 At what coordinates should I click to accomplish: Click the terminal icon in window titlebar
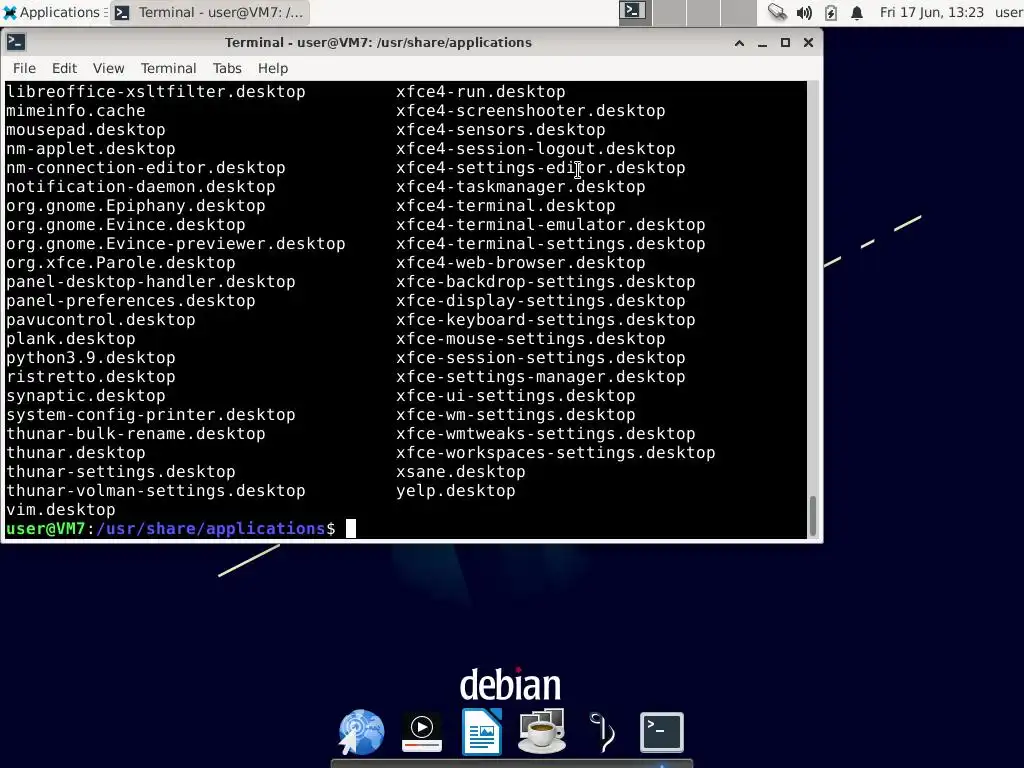click(x=16, y=42)
